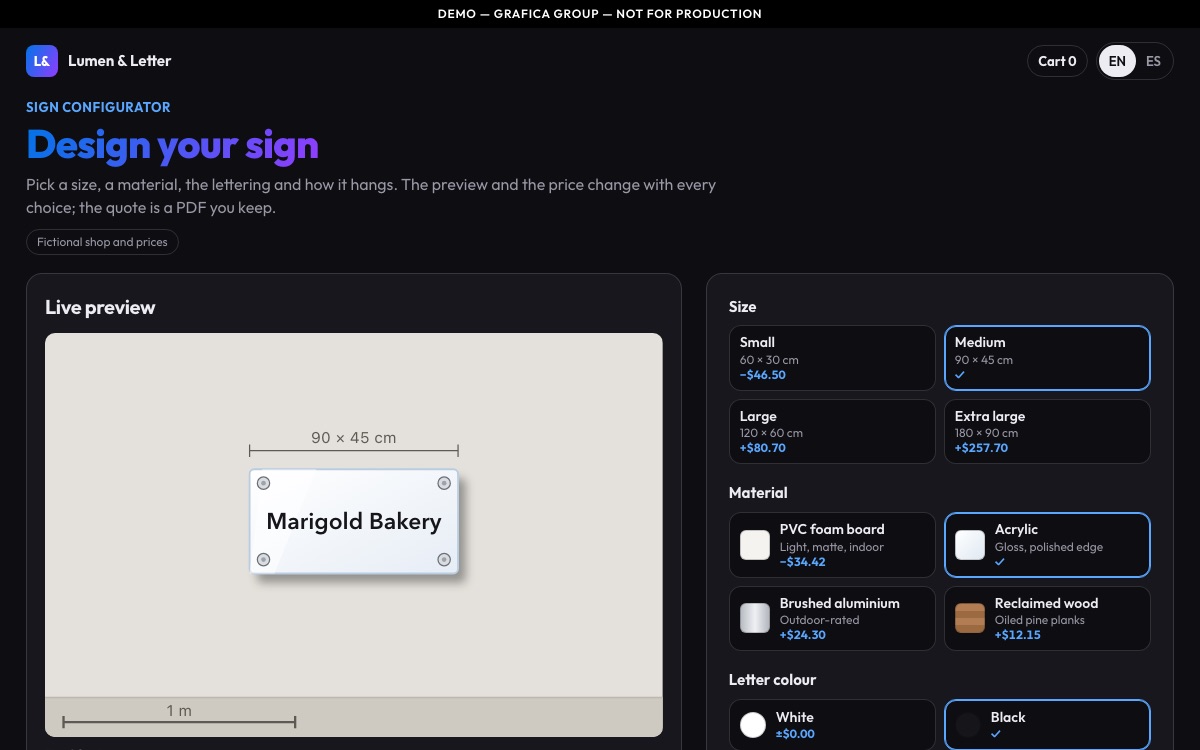Click the −$34.42 price text
The height and width of the screenshot is (750, 1200).
click(x=803, y=562)
